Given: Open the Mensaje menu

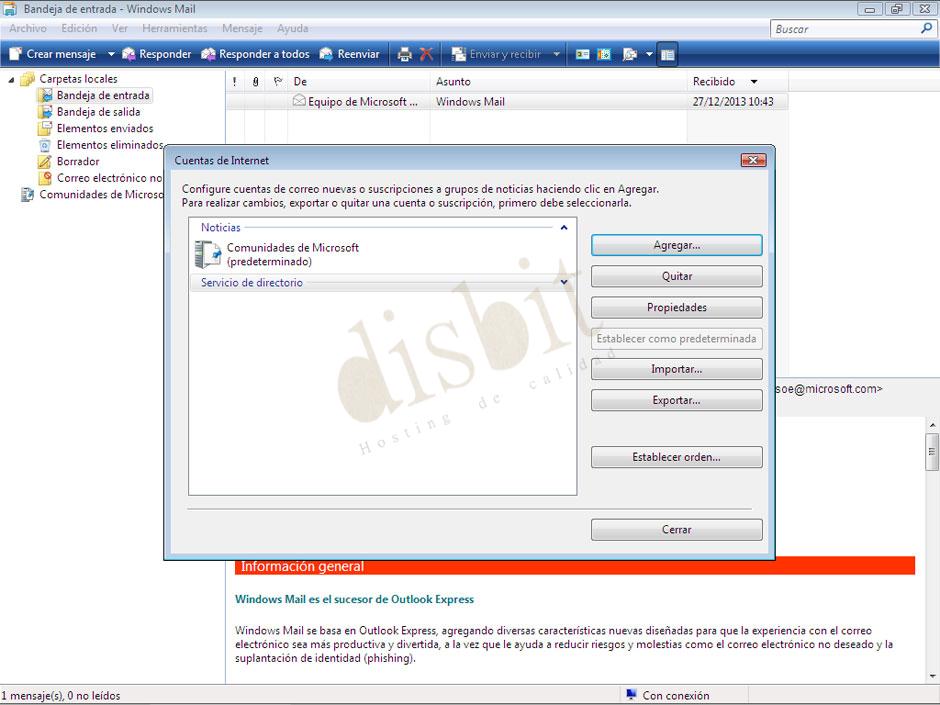Looking at the screenshot, I should pyautogui.click(x=242, y=28).
